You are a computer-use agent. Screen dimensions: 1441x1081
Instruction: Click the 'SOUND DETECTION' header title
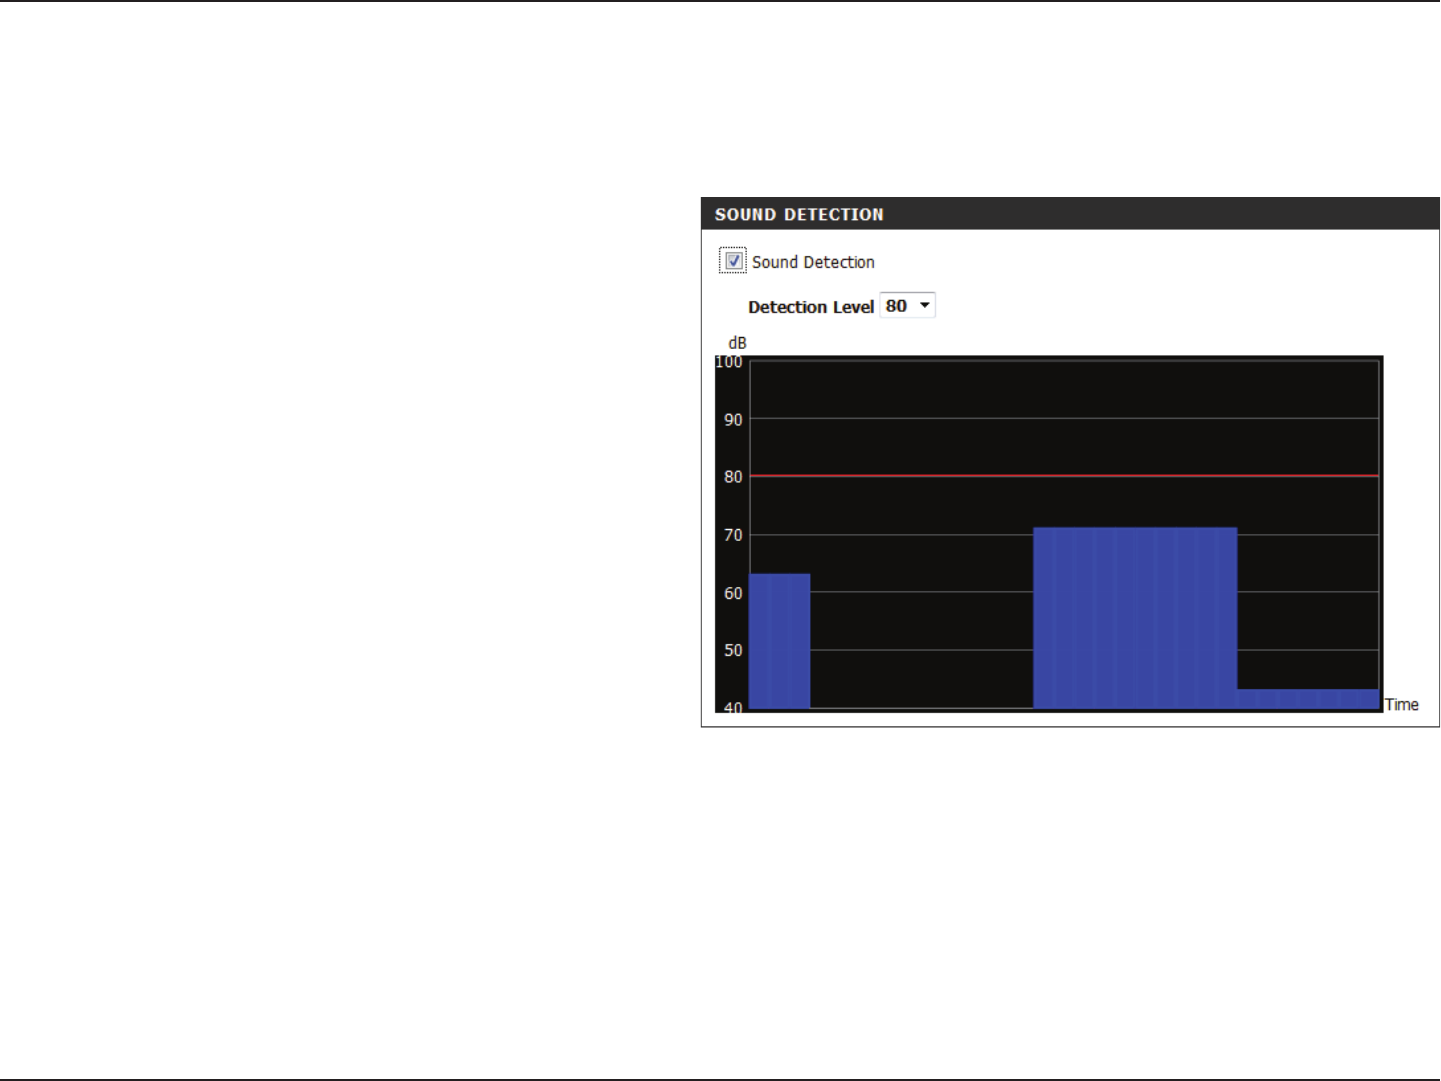[799, 215]
